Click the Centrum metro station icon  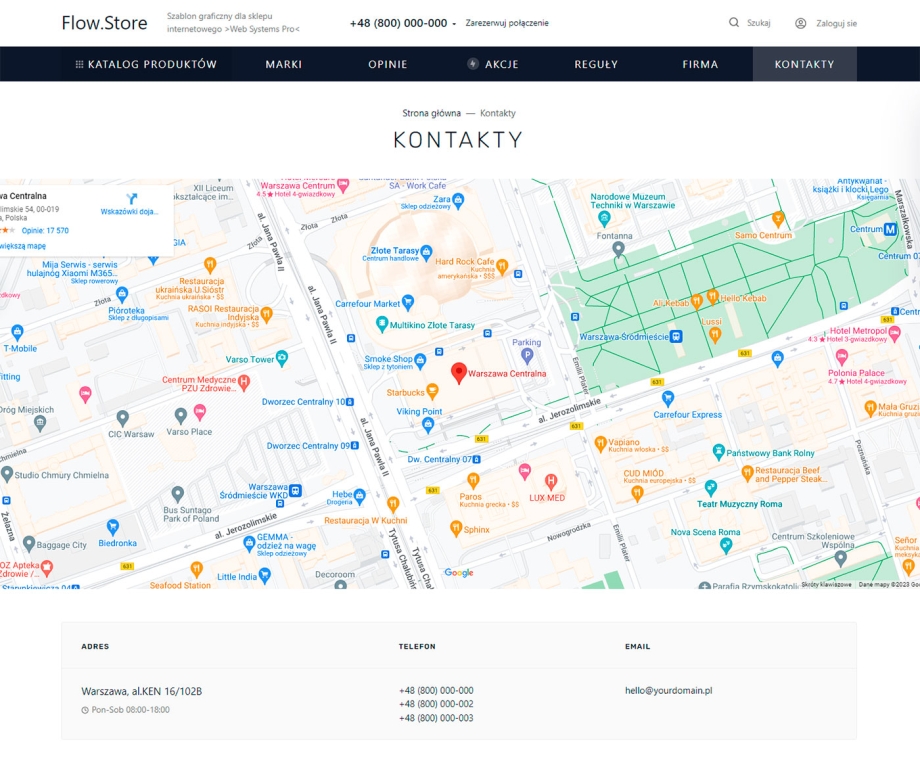click(x=889, y=229)
